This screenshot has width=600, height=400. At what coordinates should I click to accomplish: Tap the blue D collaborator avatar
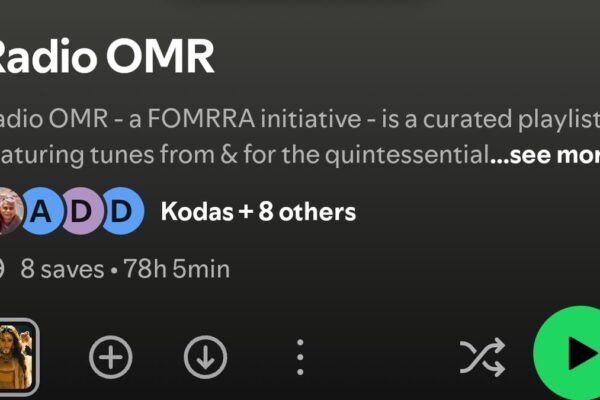pyautogui.click(x=122, y=211)
